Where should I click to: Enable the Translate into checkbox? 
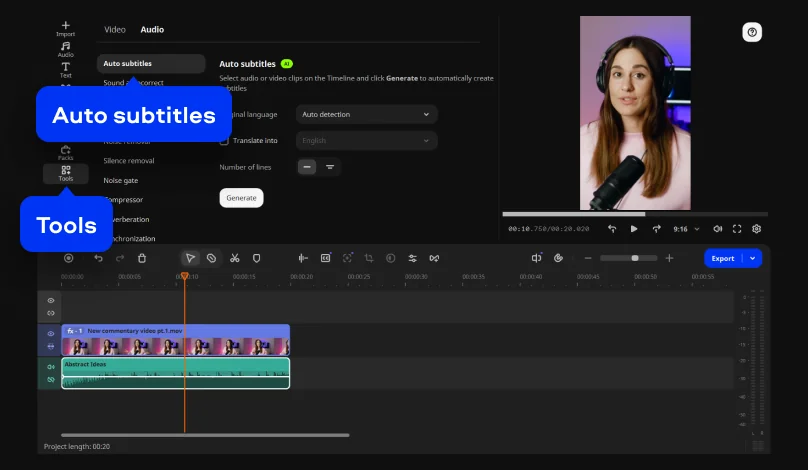pyautogui.click(x=224, y=141)
